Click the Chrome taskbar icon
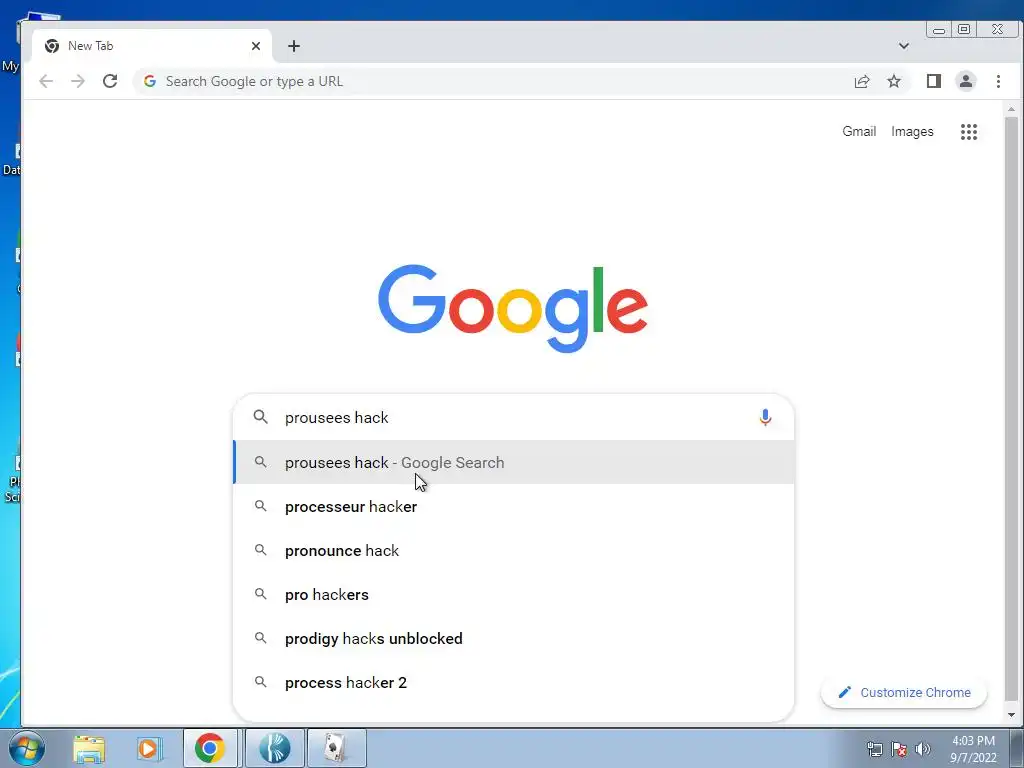 (210, 748)
